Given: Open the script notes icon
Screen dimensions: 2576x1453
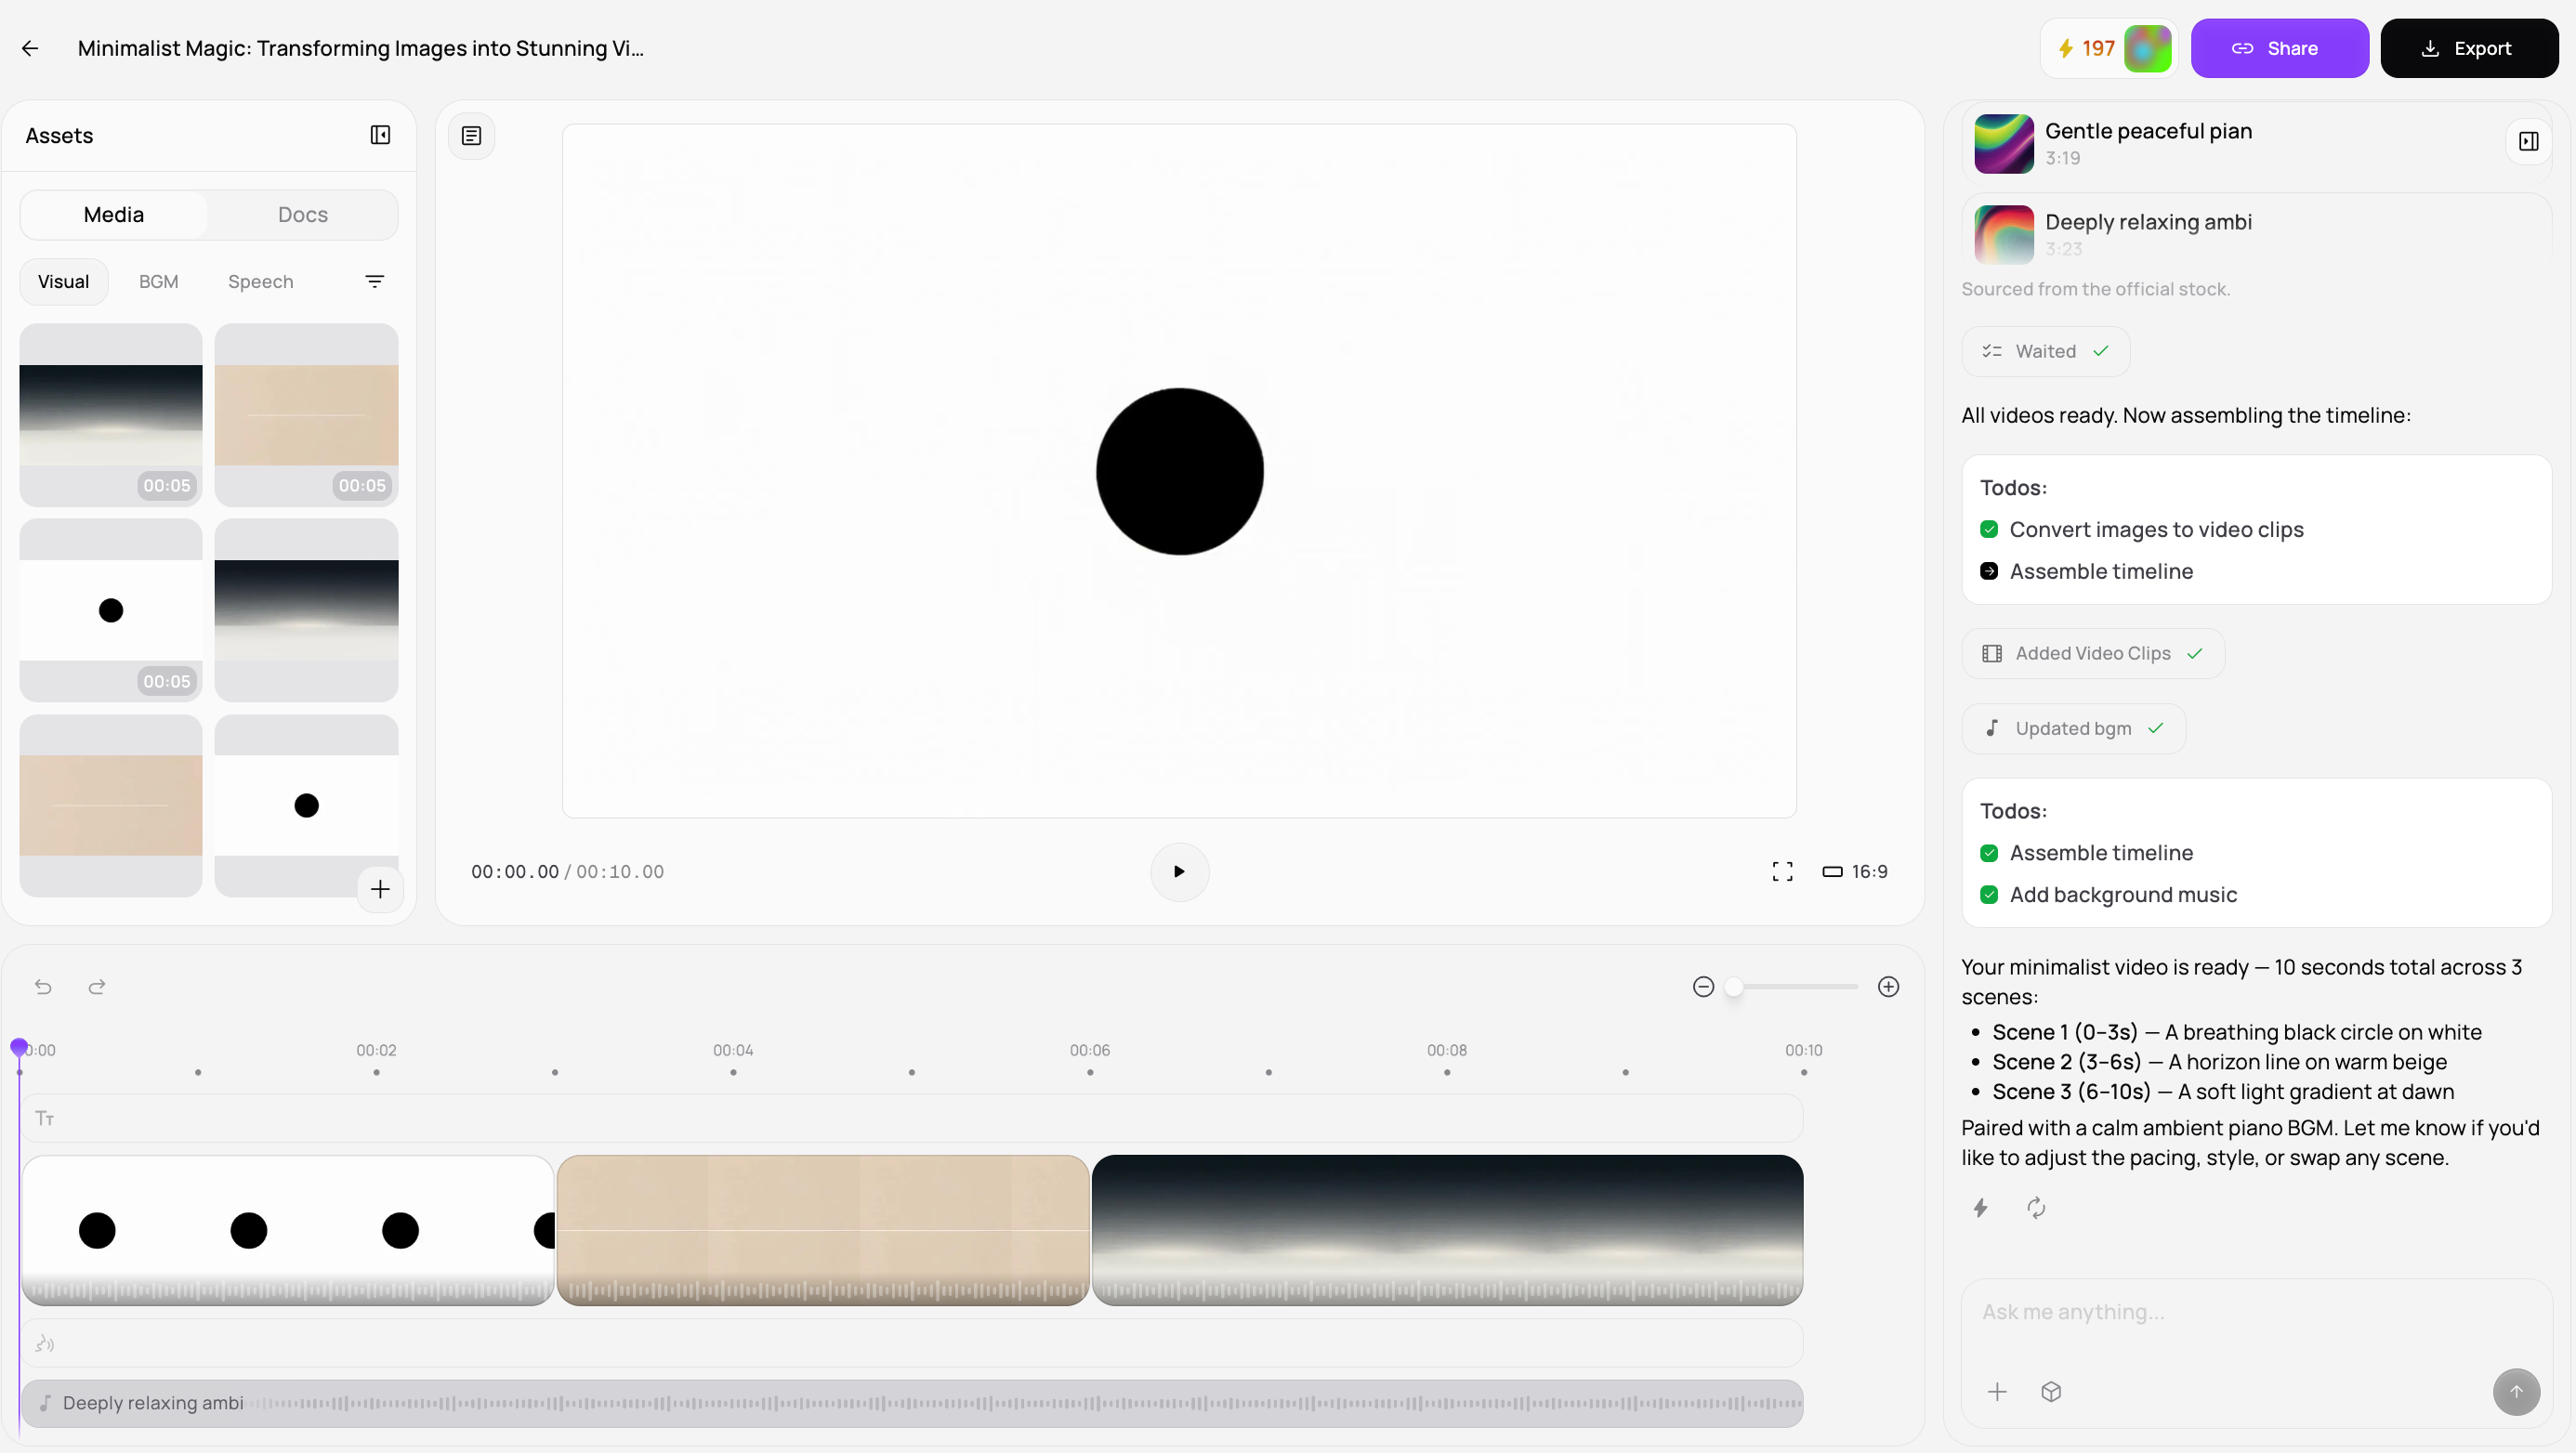Looking at the screenshot, I should (471, 136).
